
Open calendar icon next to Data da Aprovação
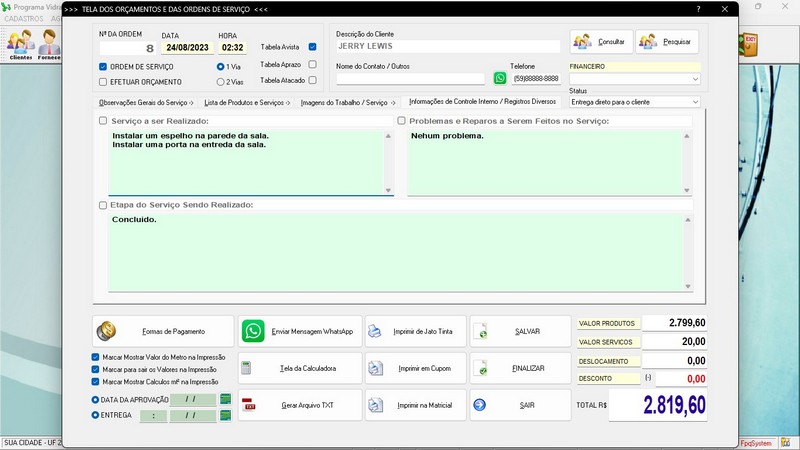[x=226, y=399]
